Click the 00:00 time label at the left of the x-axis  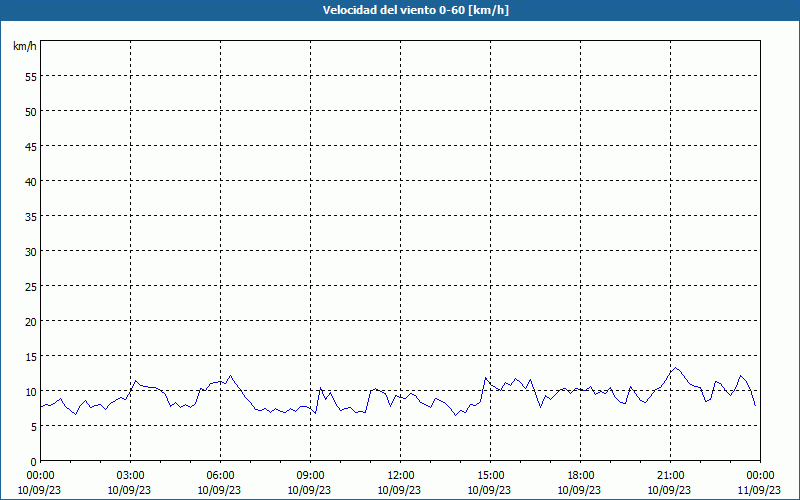pos(40,475)
